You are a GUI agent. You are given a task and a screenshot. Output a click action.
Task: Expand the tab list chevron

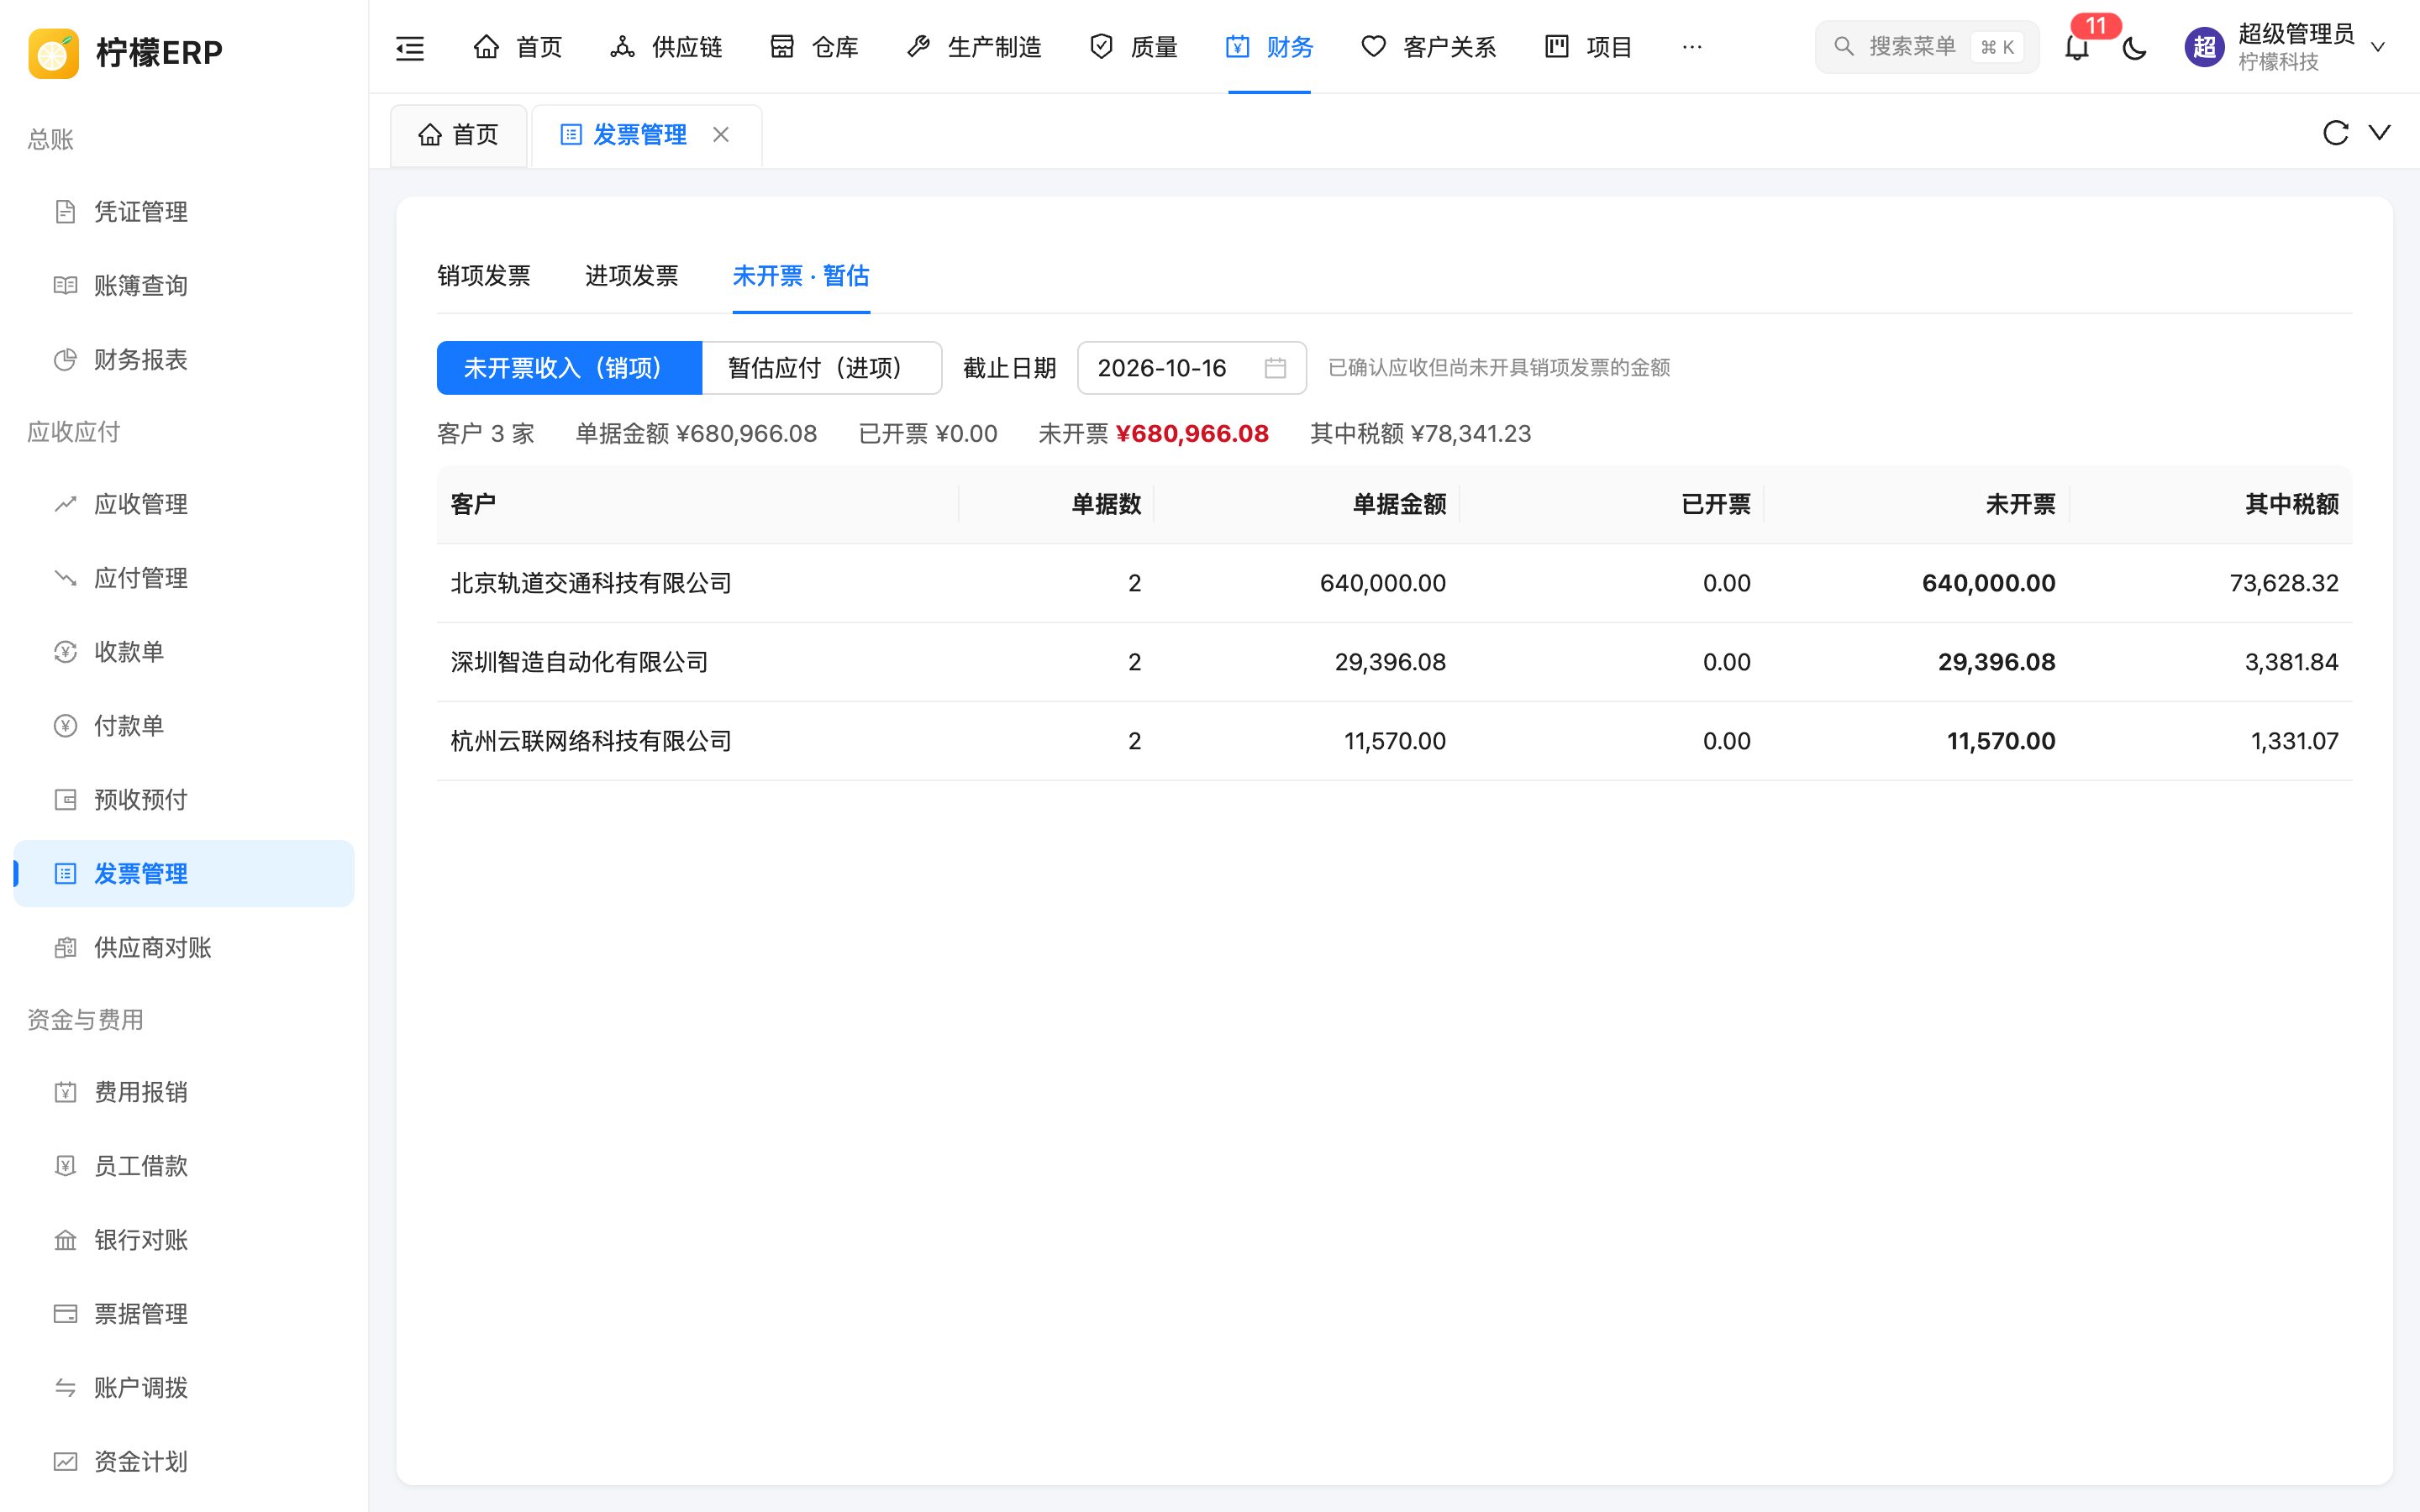[x=2380, y=133]
